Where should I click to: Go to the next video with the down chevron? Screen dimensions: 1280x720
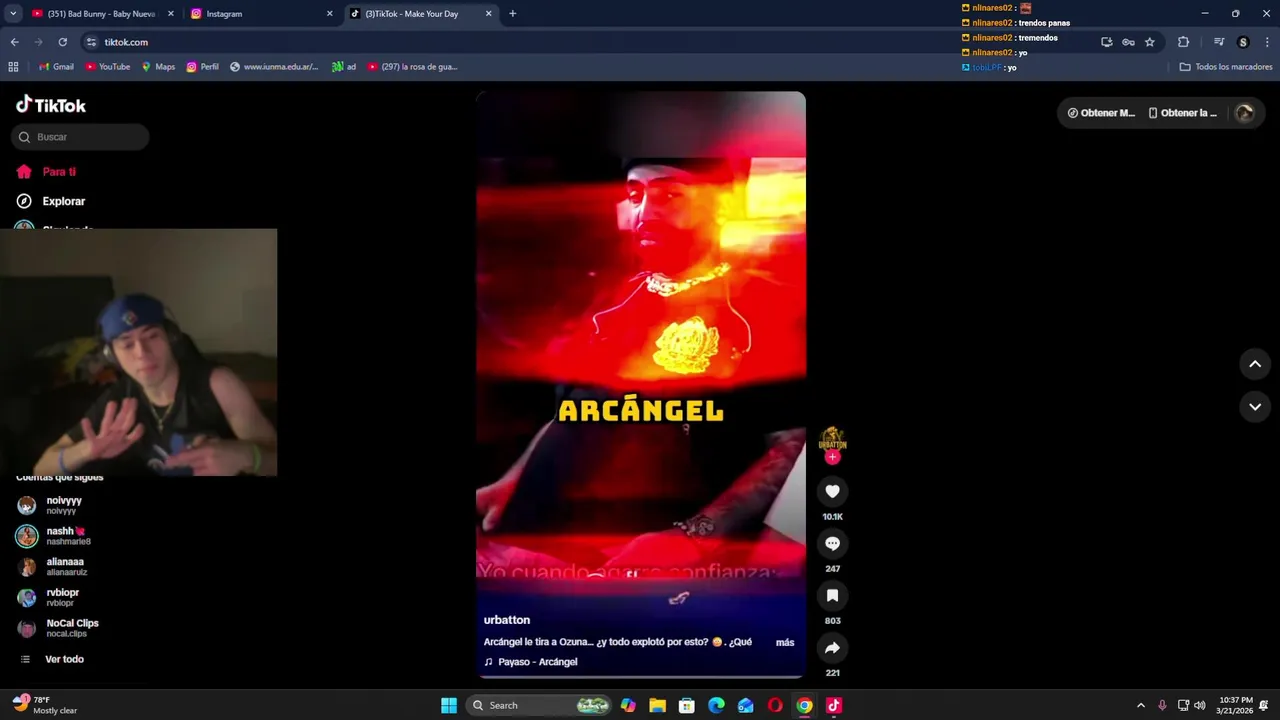tap(1255, 407)
